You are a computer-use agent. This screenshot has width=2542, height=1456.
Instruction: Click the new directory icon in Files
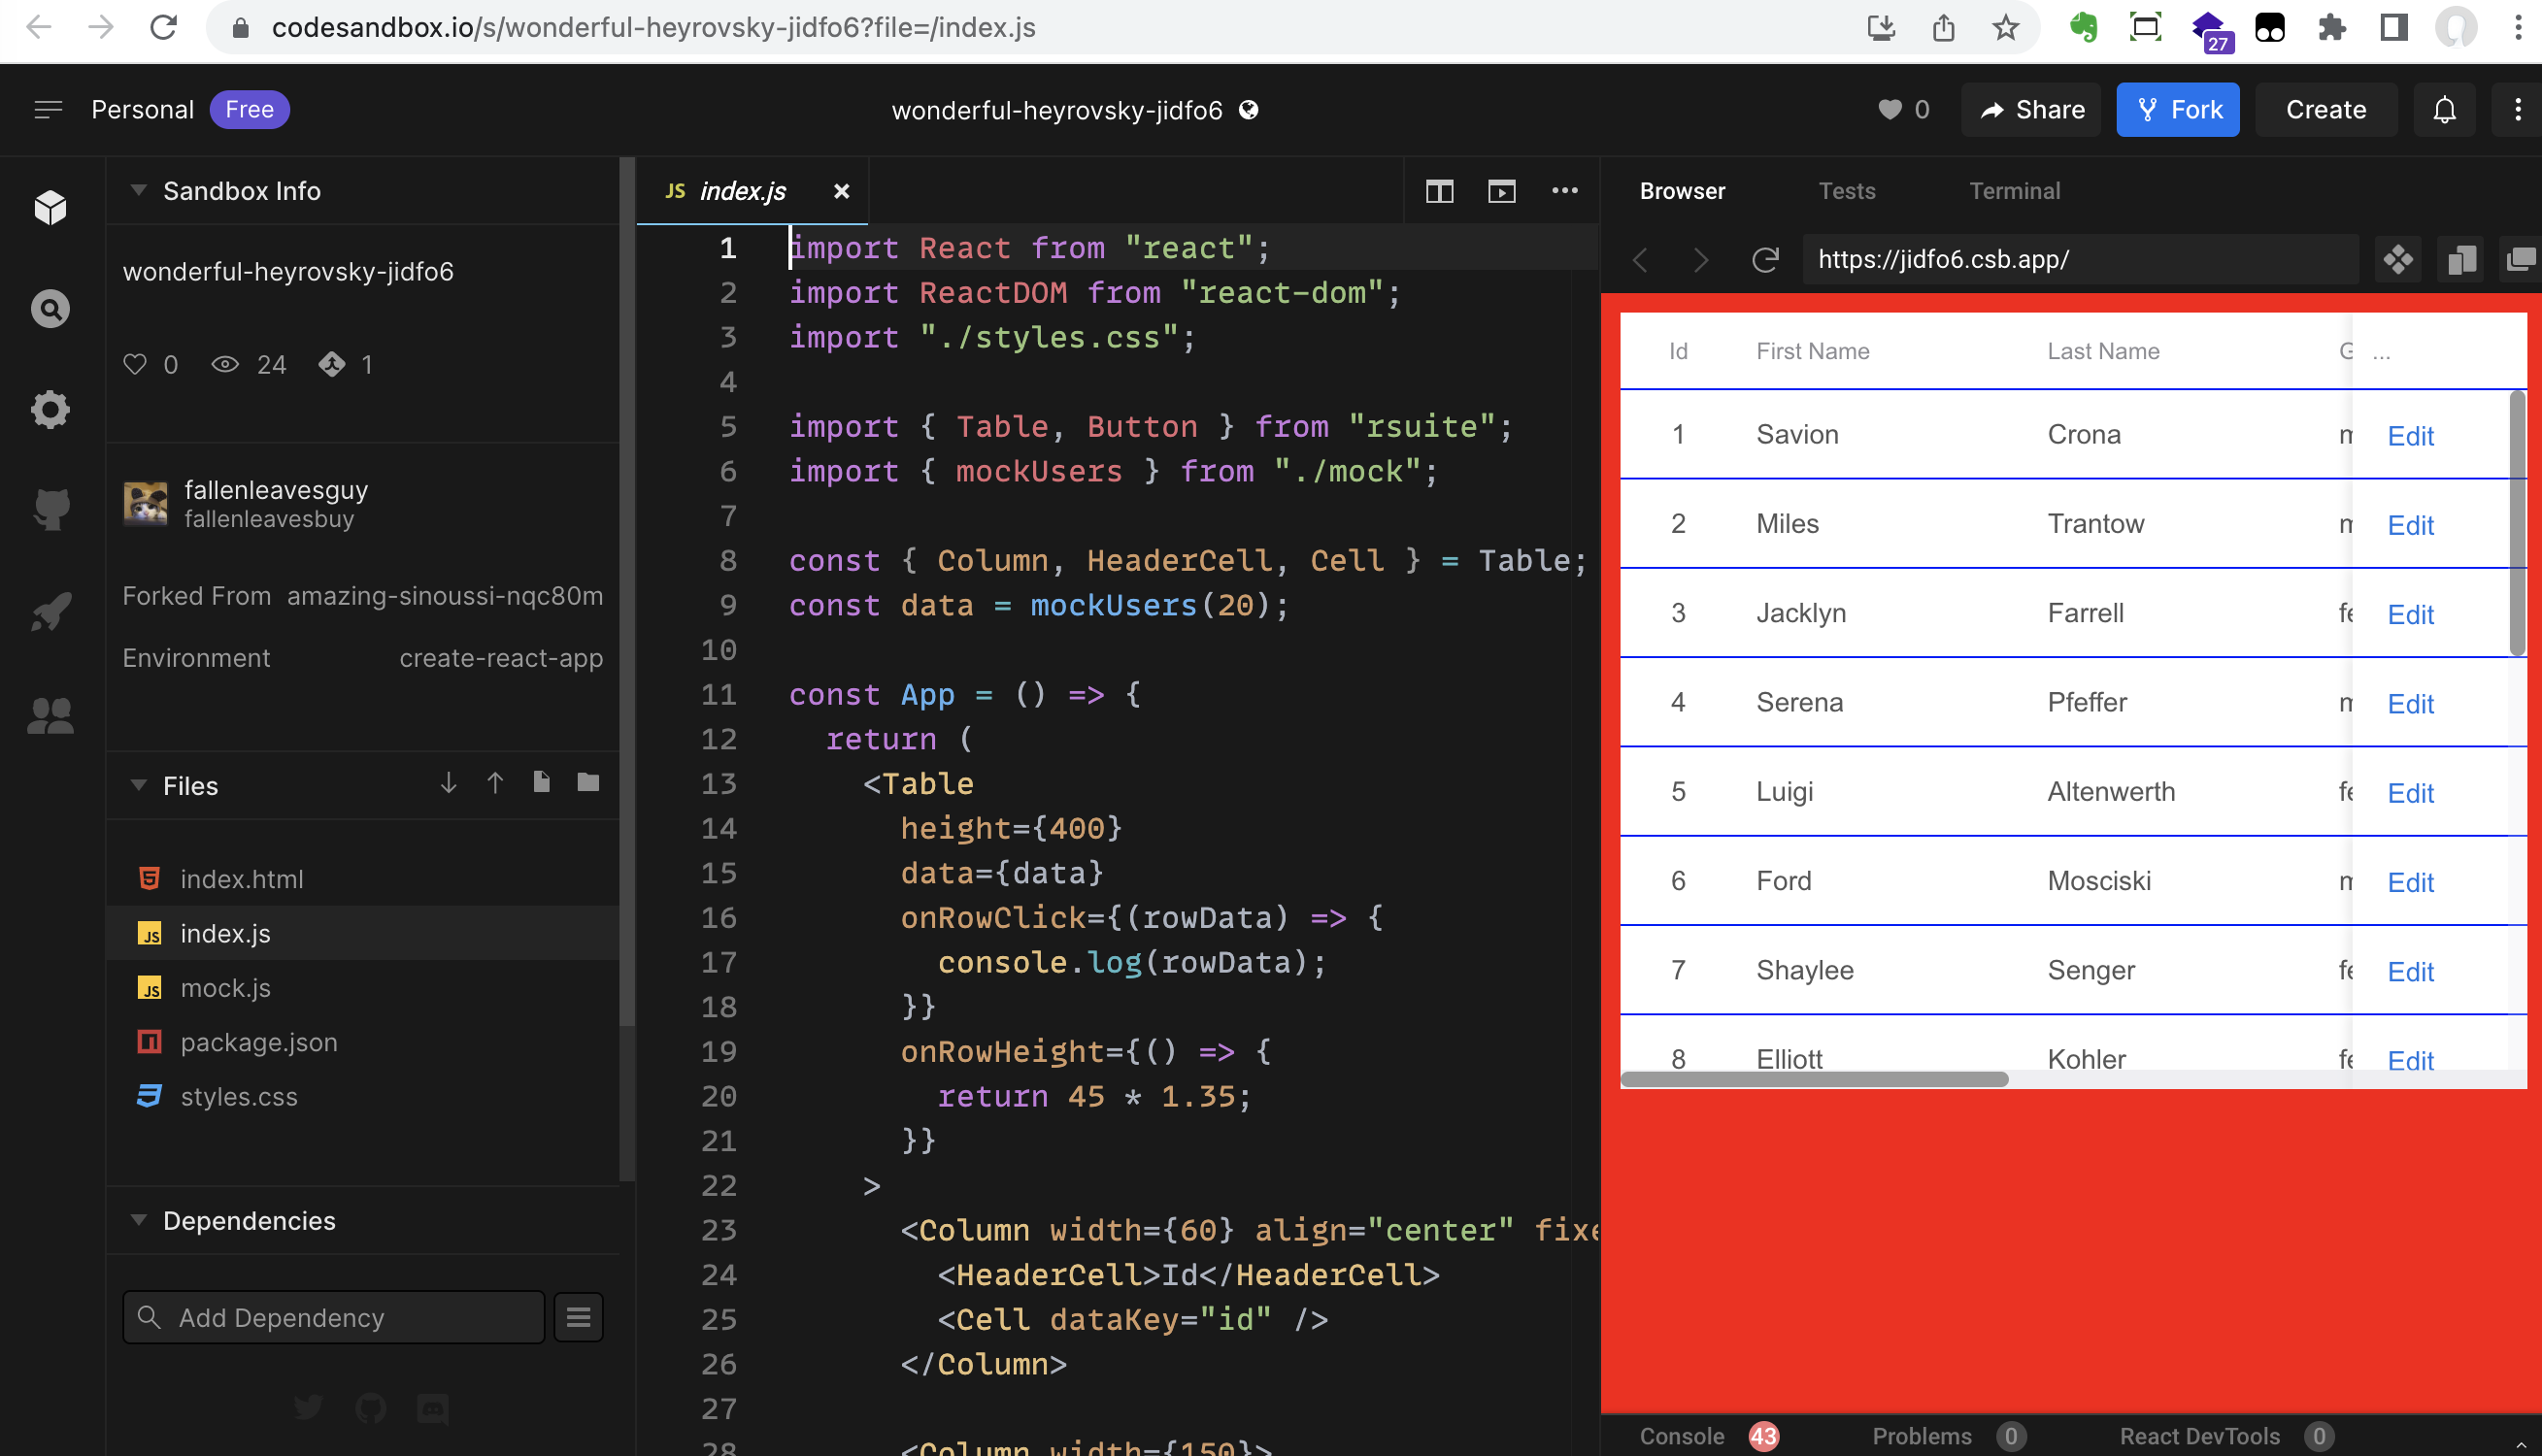tap(588, 783)
